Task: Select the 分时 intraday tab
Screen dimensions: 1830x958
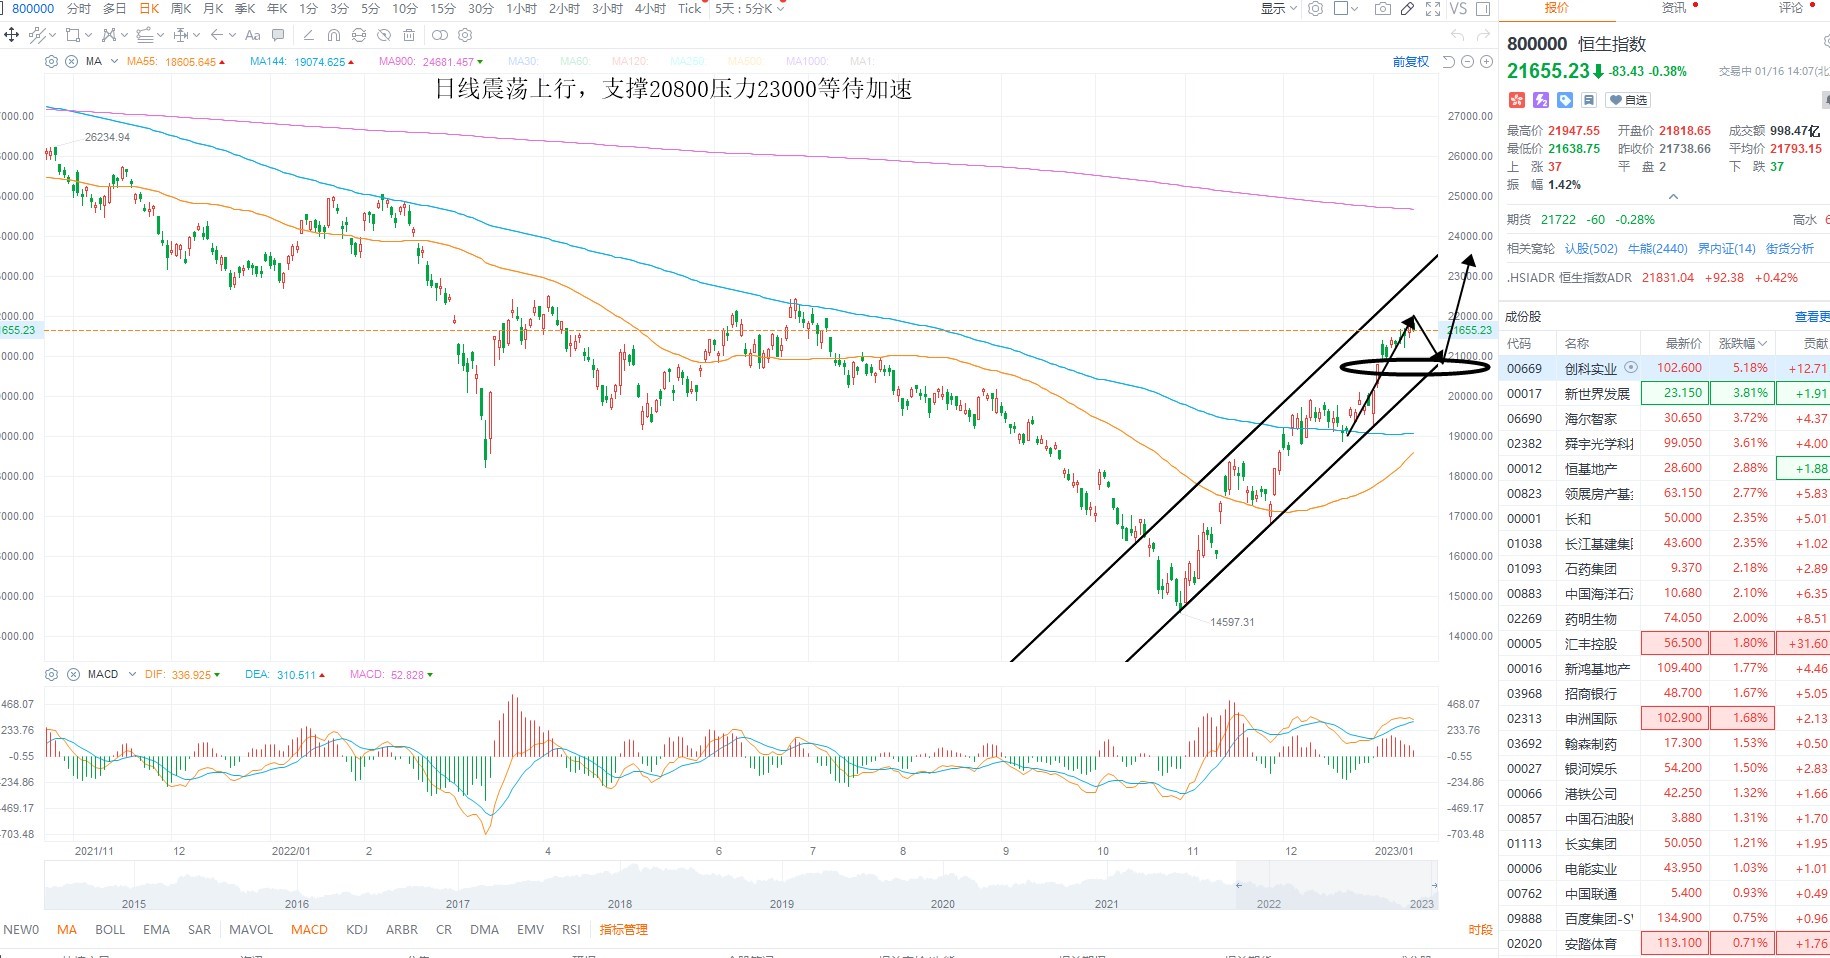Action: click(78, 9)
